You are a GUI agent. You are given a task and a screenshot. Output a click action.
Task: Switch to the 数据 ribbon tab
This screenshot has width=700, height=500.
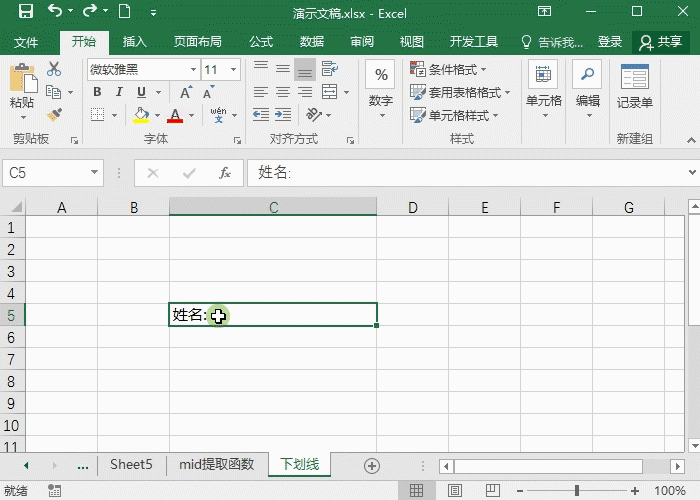coord(312,42)
